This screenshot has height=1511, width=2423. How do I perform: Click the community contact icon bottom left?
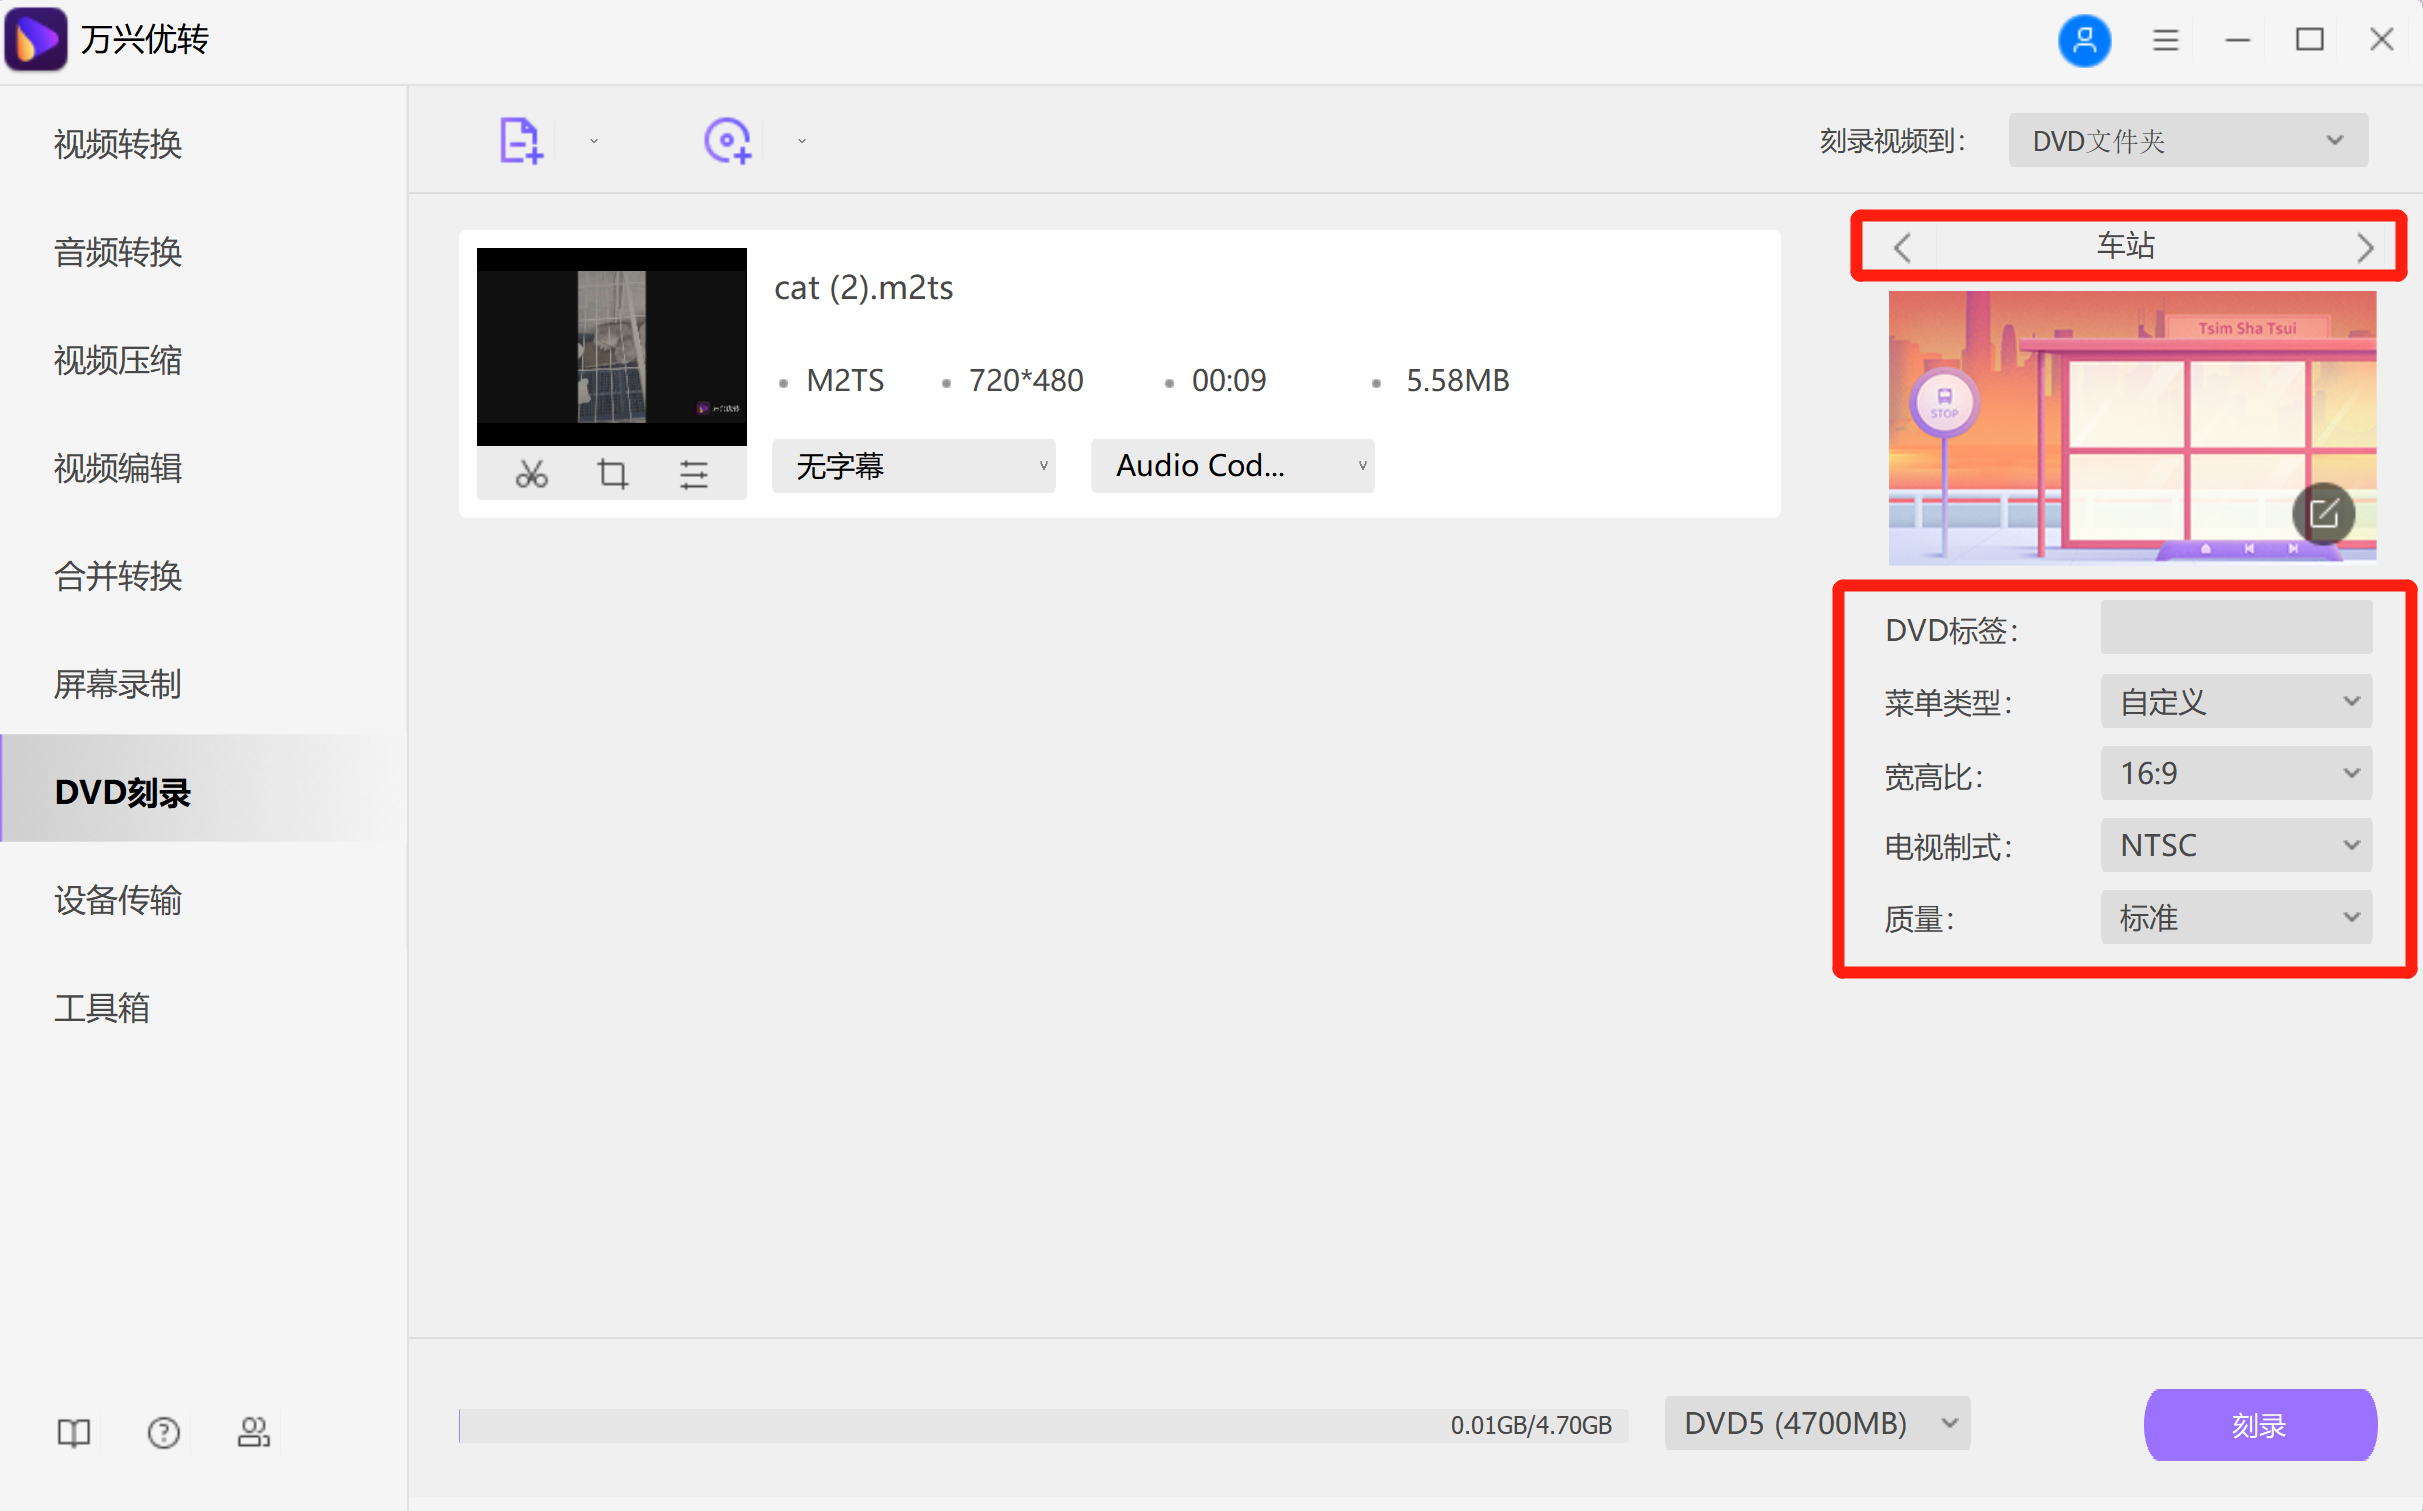[x=253, y=1432]
